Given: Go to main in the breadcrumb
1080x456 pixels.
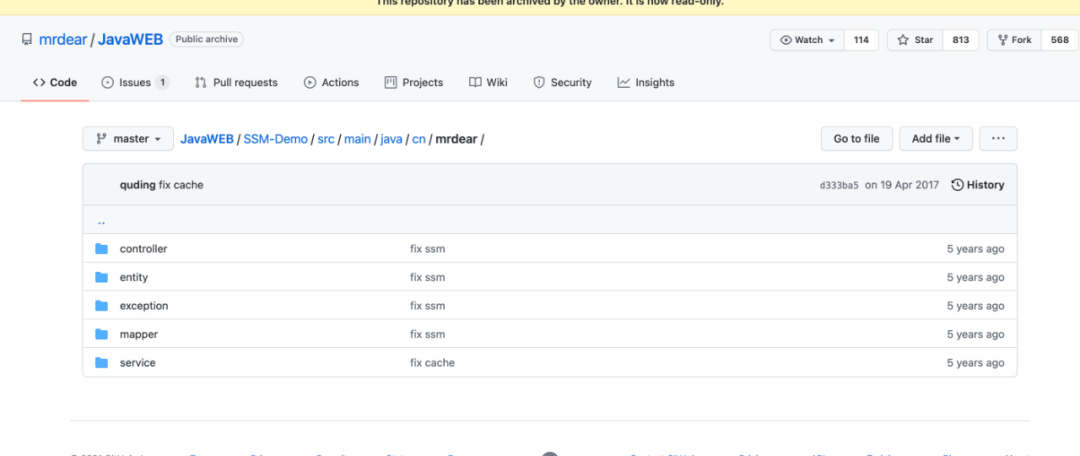Looking at the screenshot, I should pyautogui.click(x=357, y=138).
